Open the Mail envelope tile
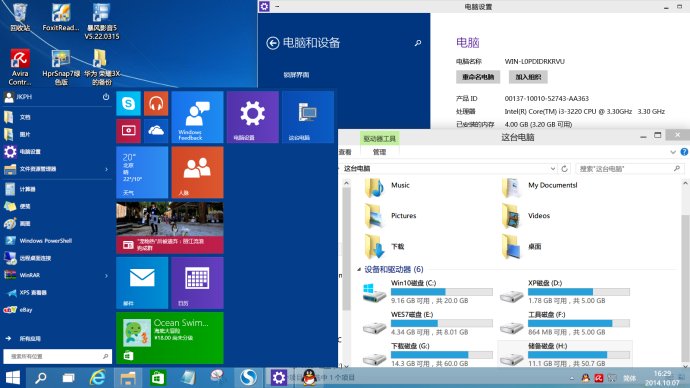 coord(142,283)
